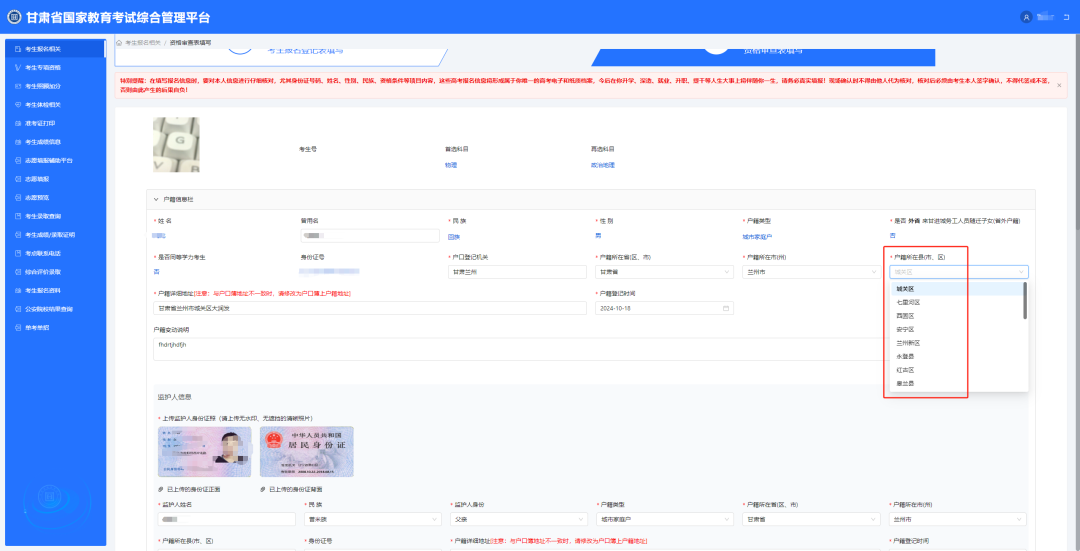
Task: Click the 志愿填报 sidebar icon
Action: 14,179
